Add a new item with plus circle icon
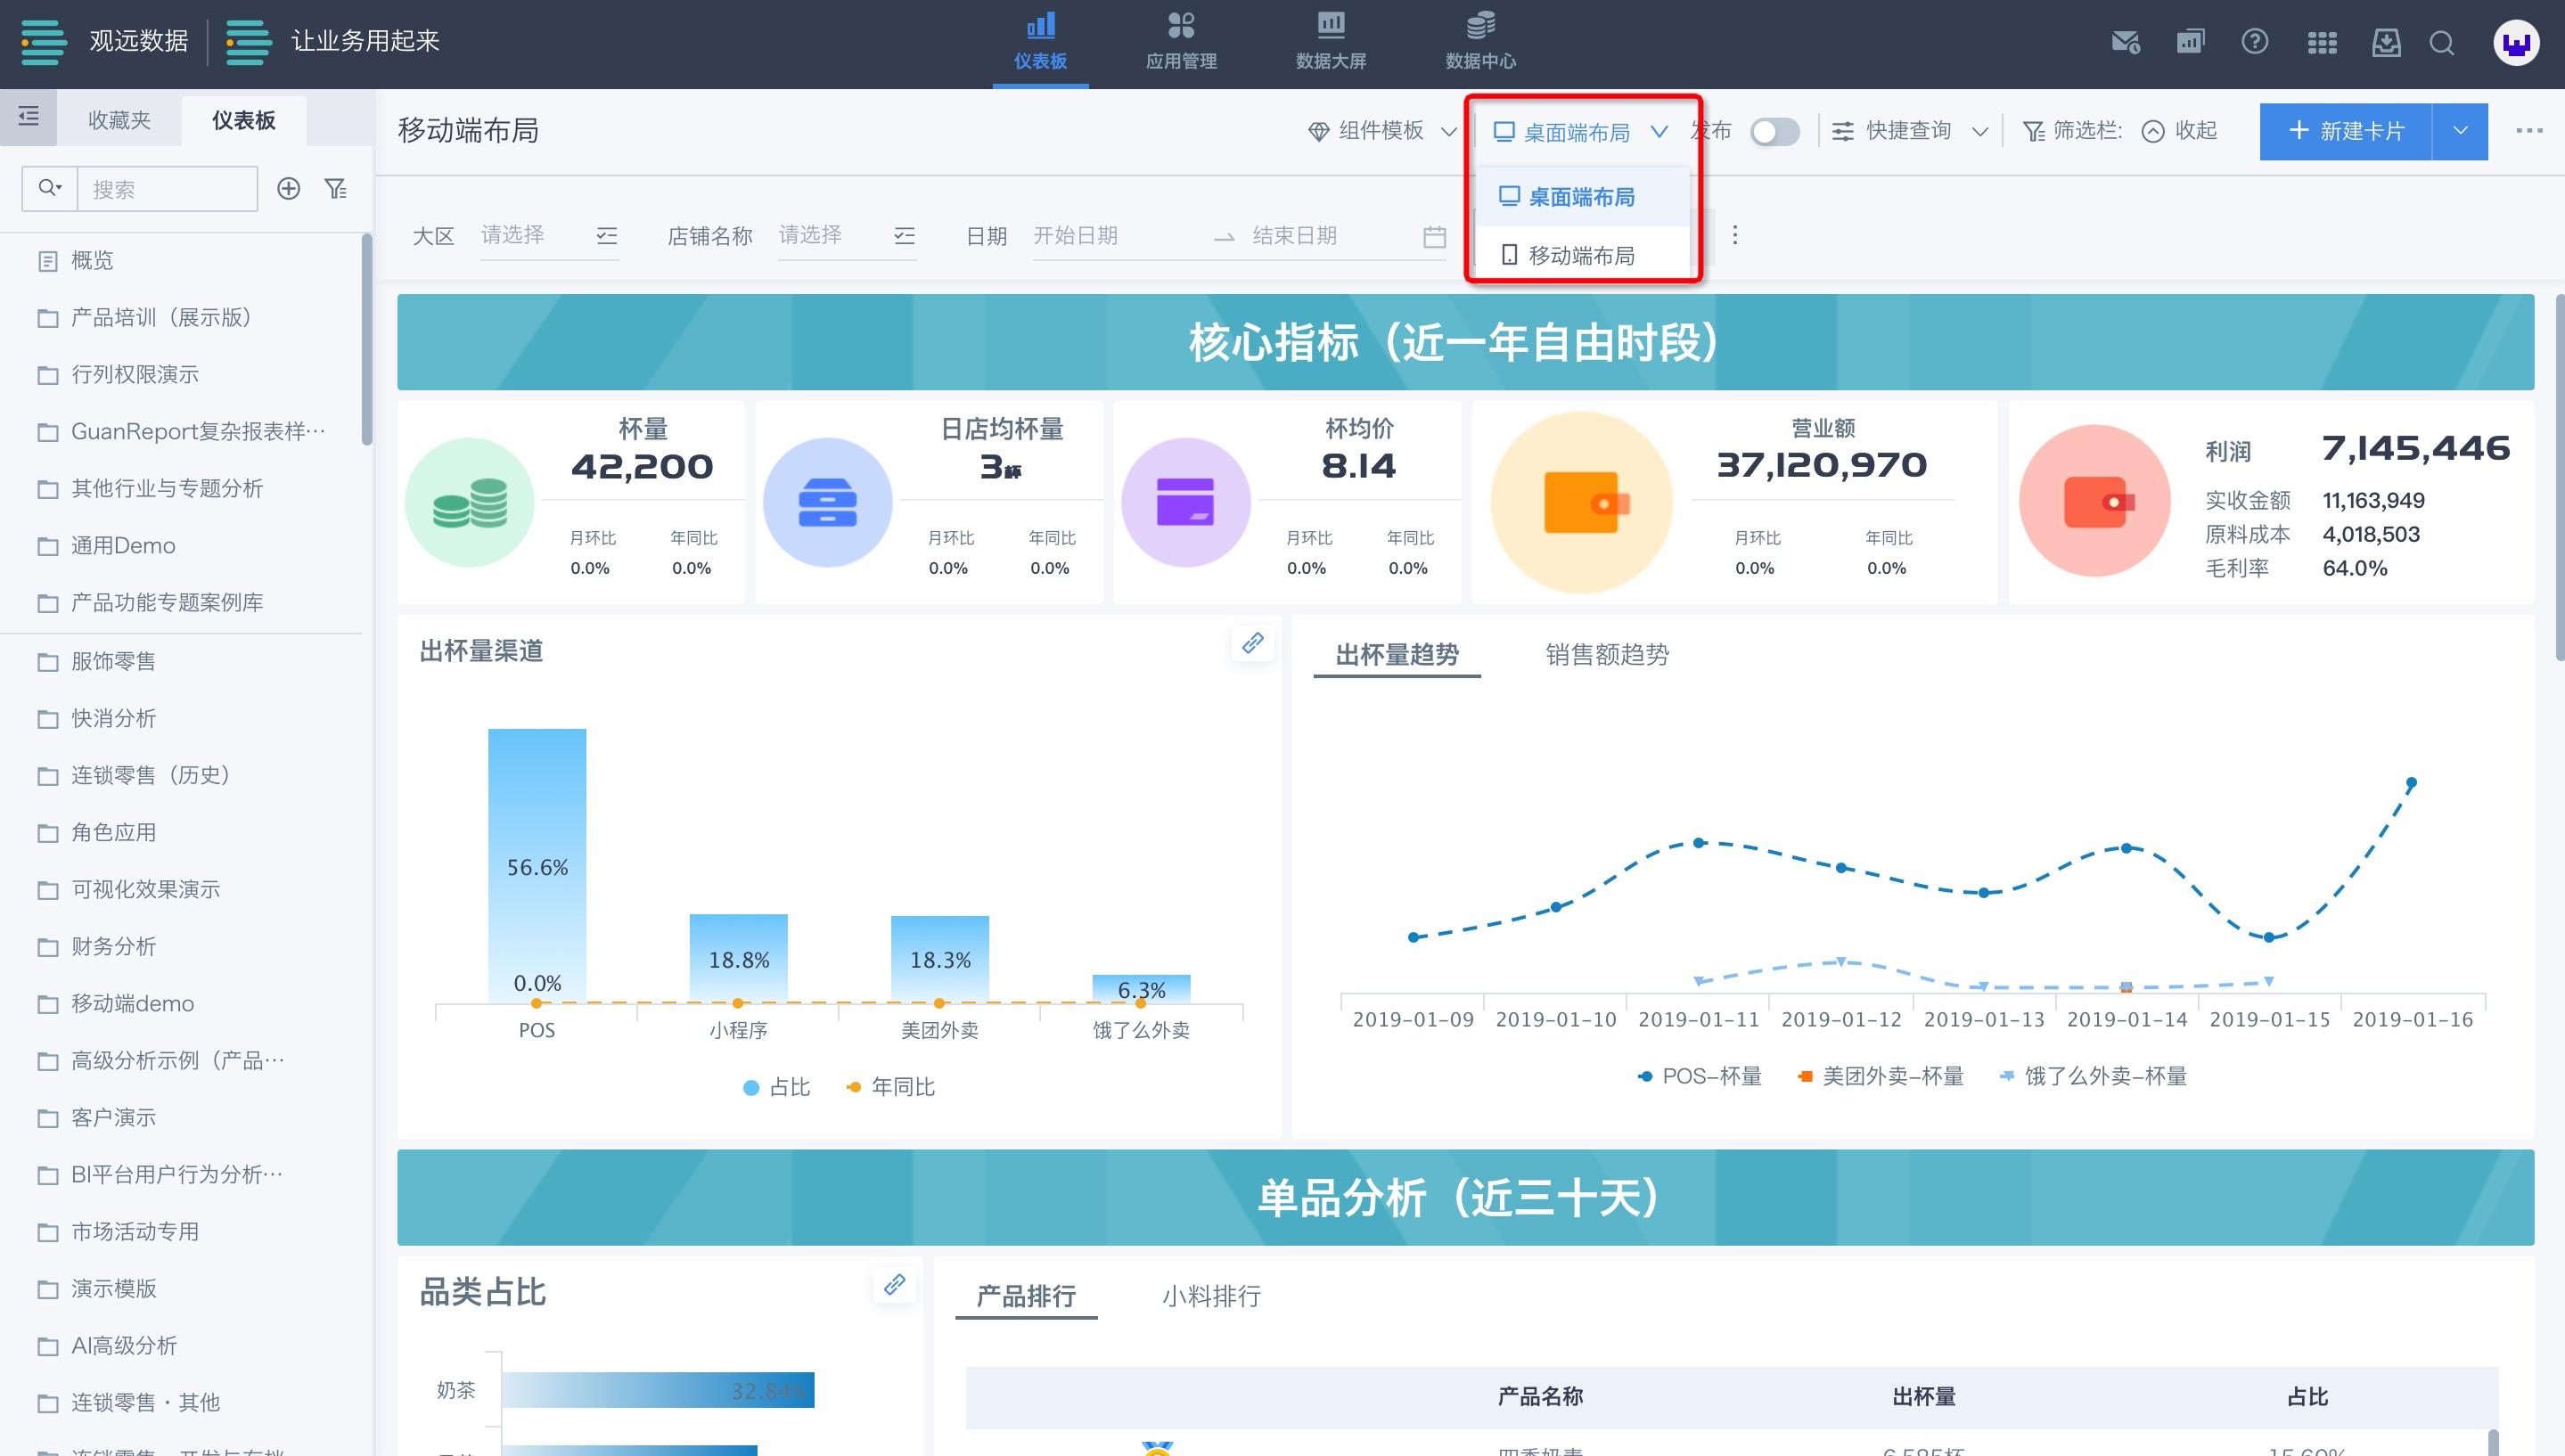This screenshot has height=1456, width=2565. (289, 188)
